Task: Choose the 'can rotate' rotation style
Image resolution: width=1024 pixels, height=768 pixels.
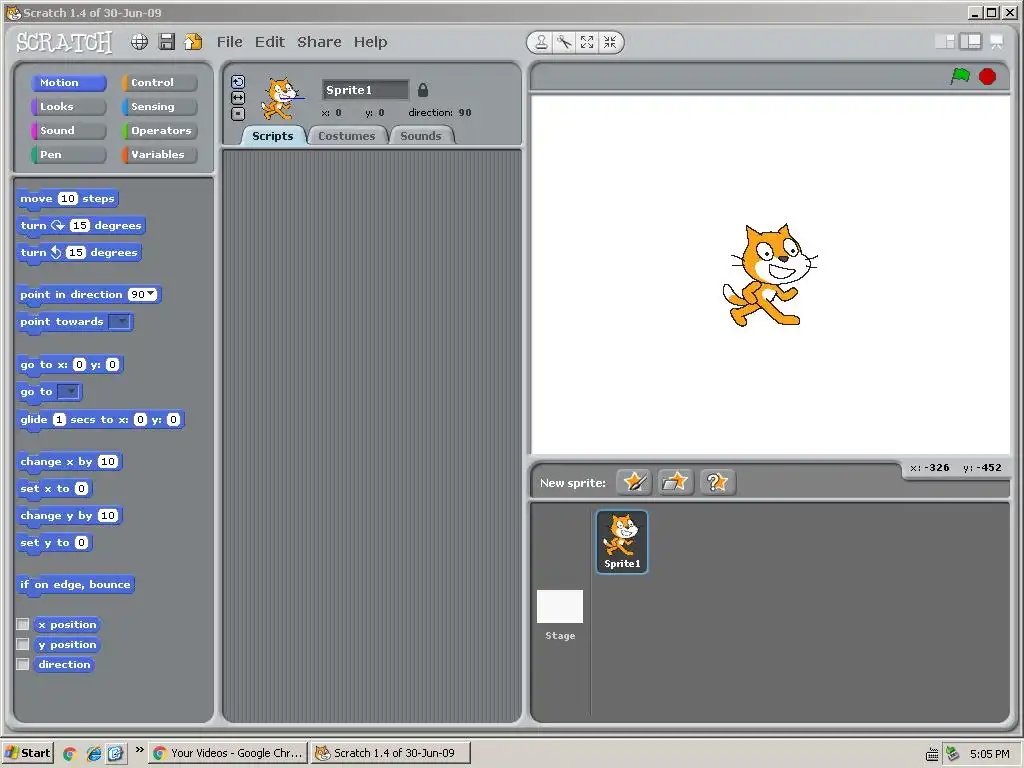Action: pos(238,82)
